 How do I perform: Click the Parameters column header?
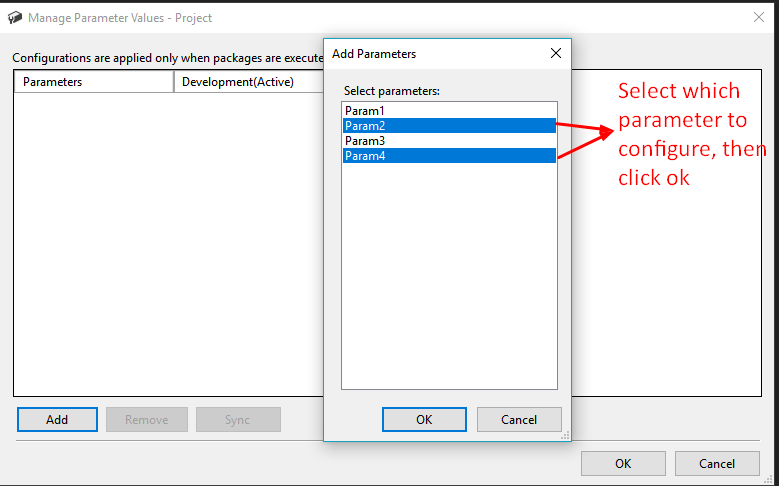coord(94,82)
